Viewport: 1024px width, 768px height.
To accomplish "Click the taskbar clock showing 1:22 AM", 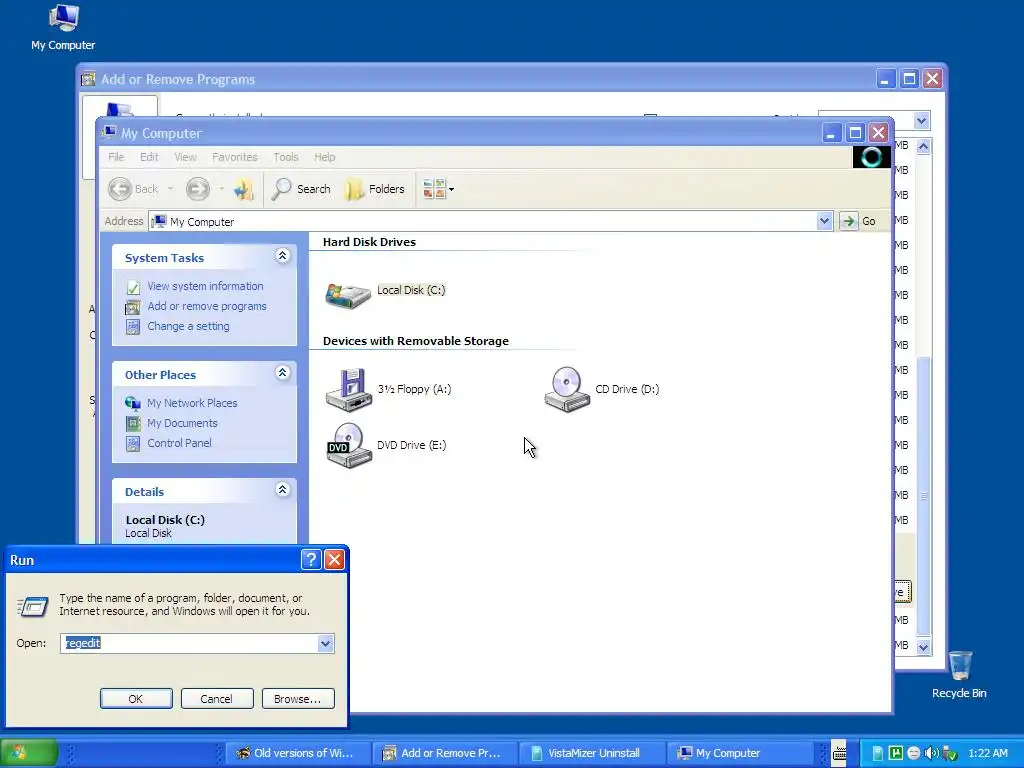I will [988, 754].
